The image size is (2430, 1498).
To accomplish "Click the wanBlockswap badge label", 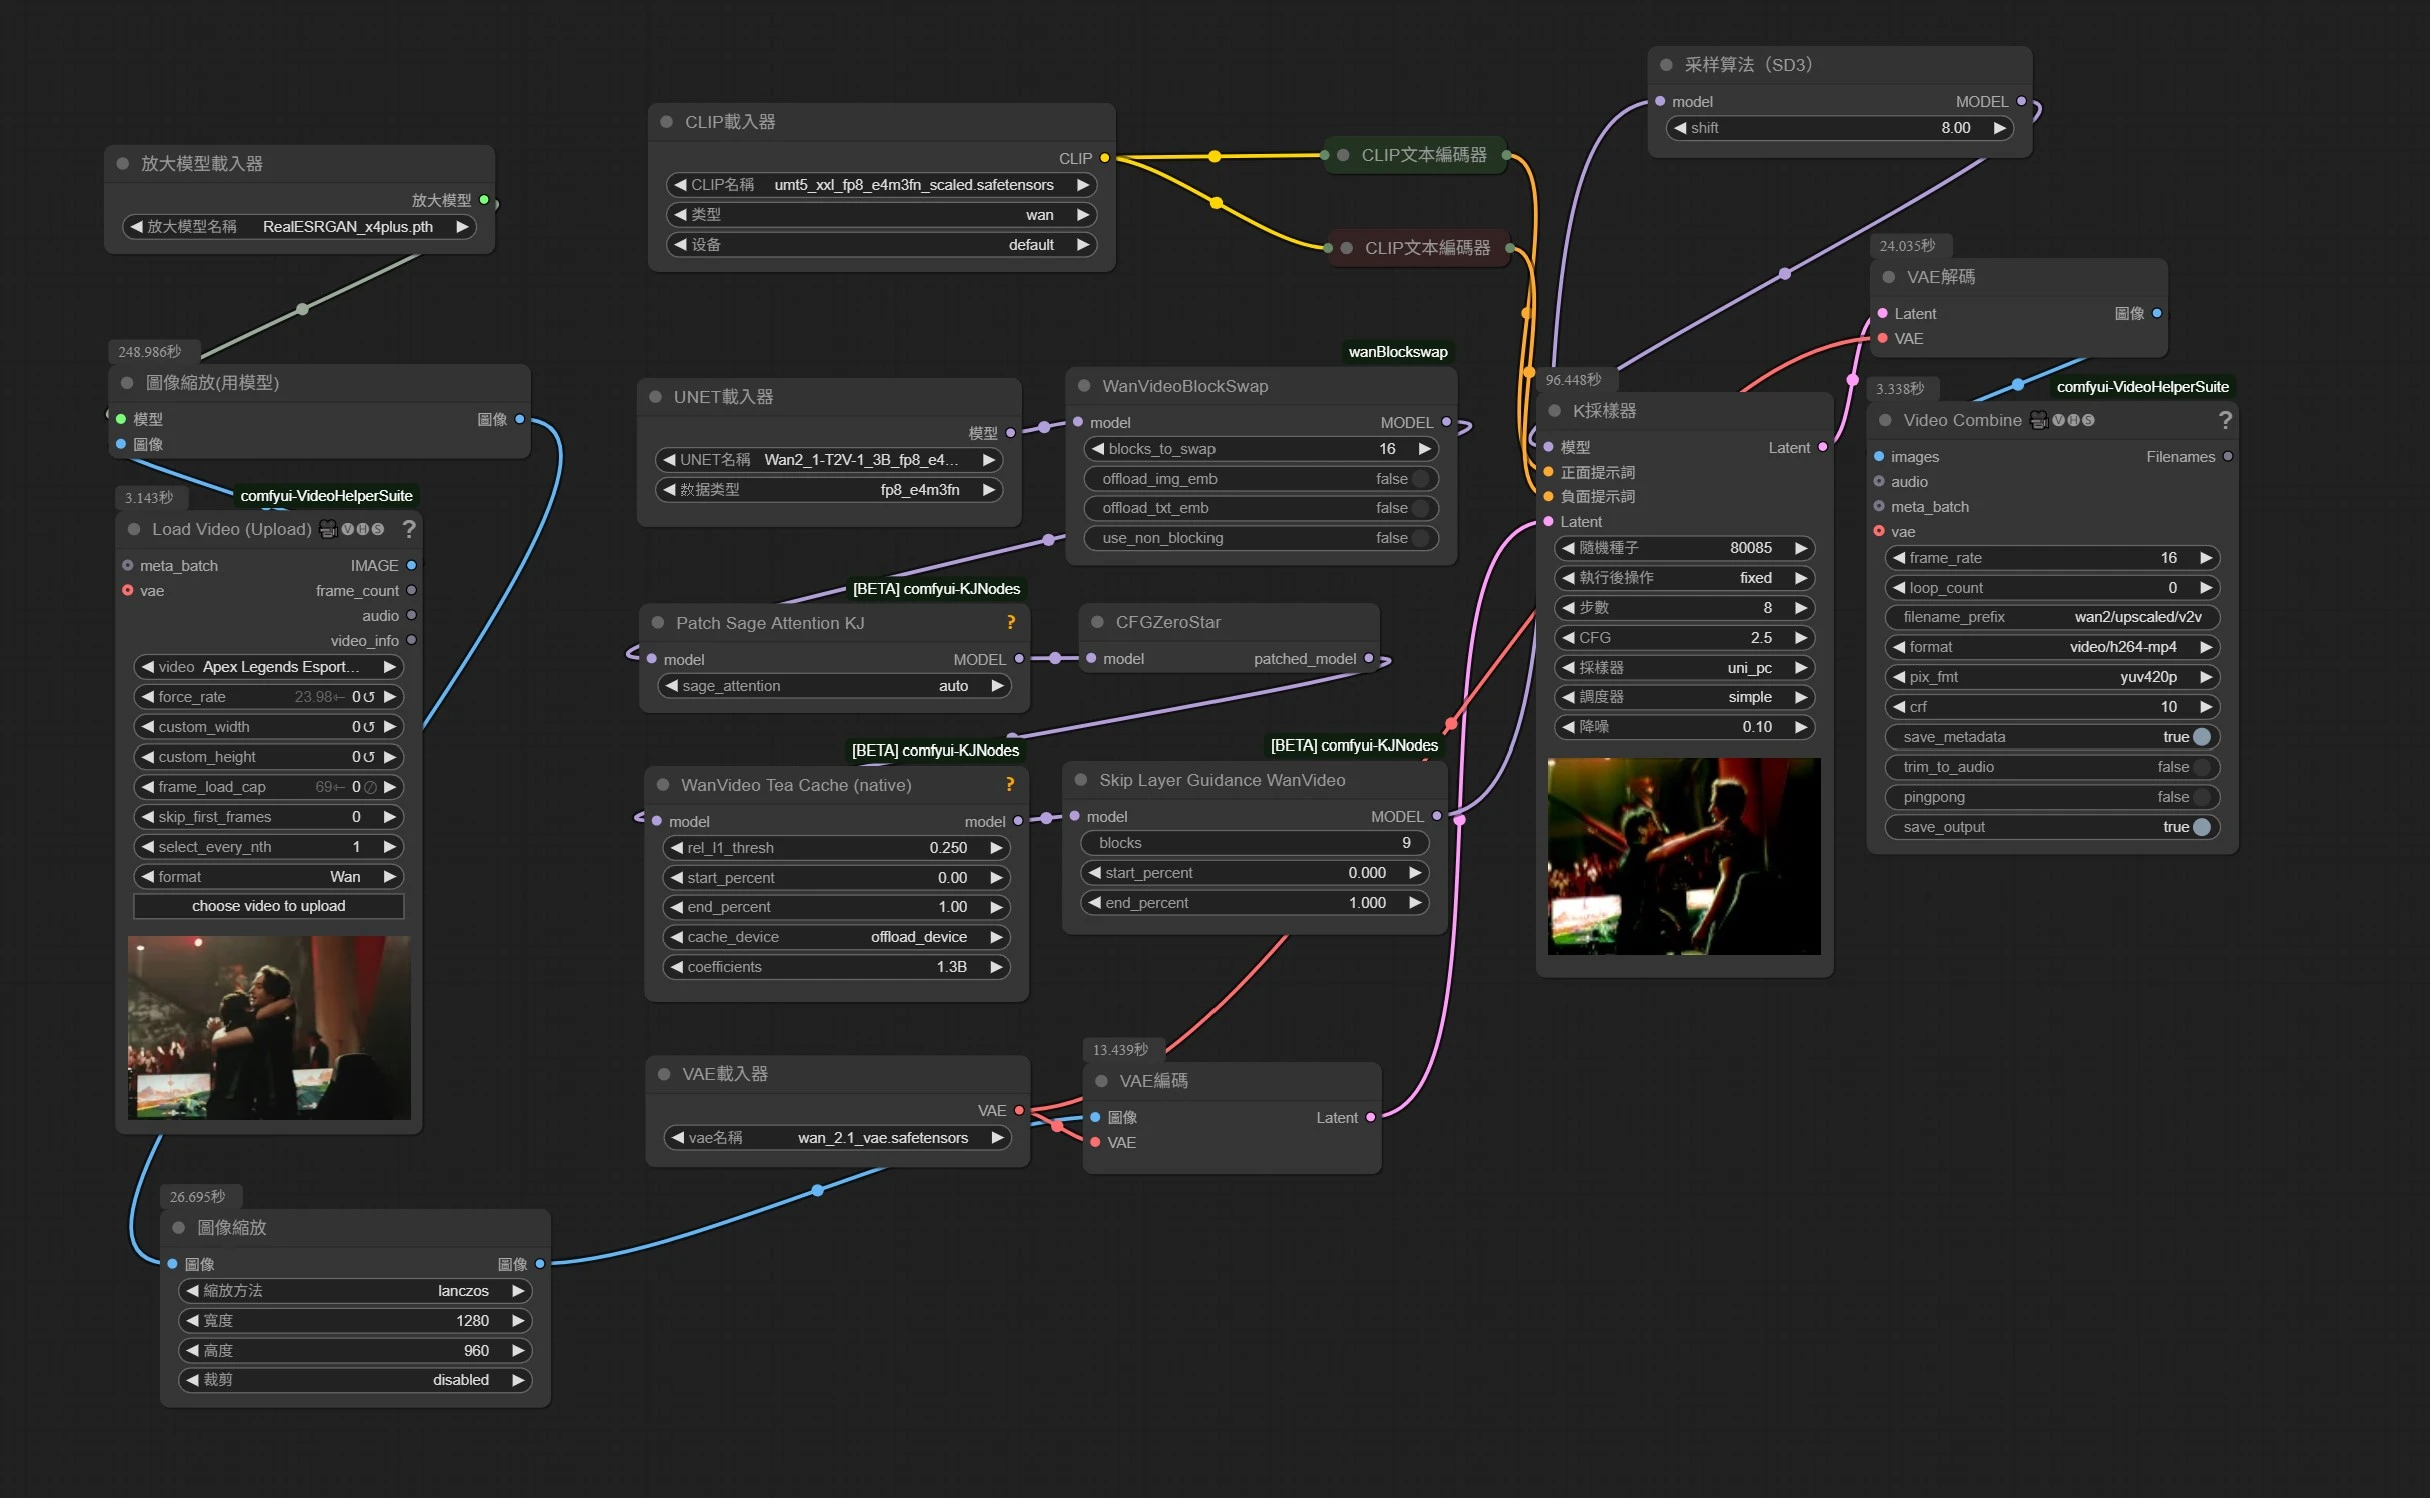I will click(1398, 352).
